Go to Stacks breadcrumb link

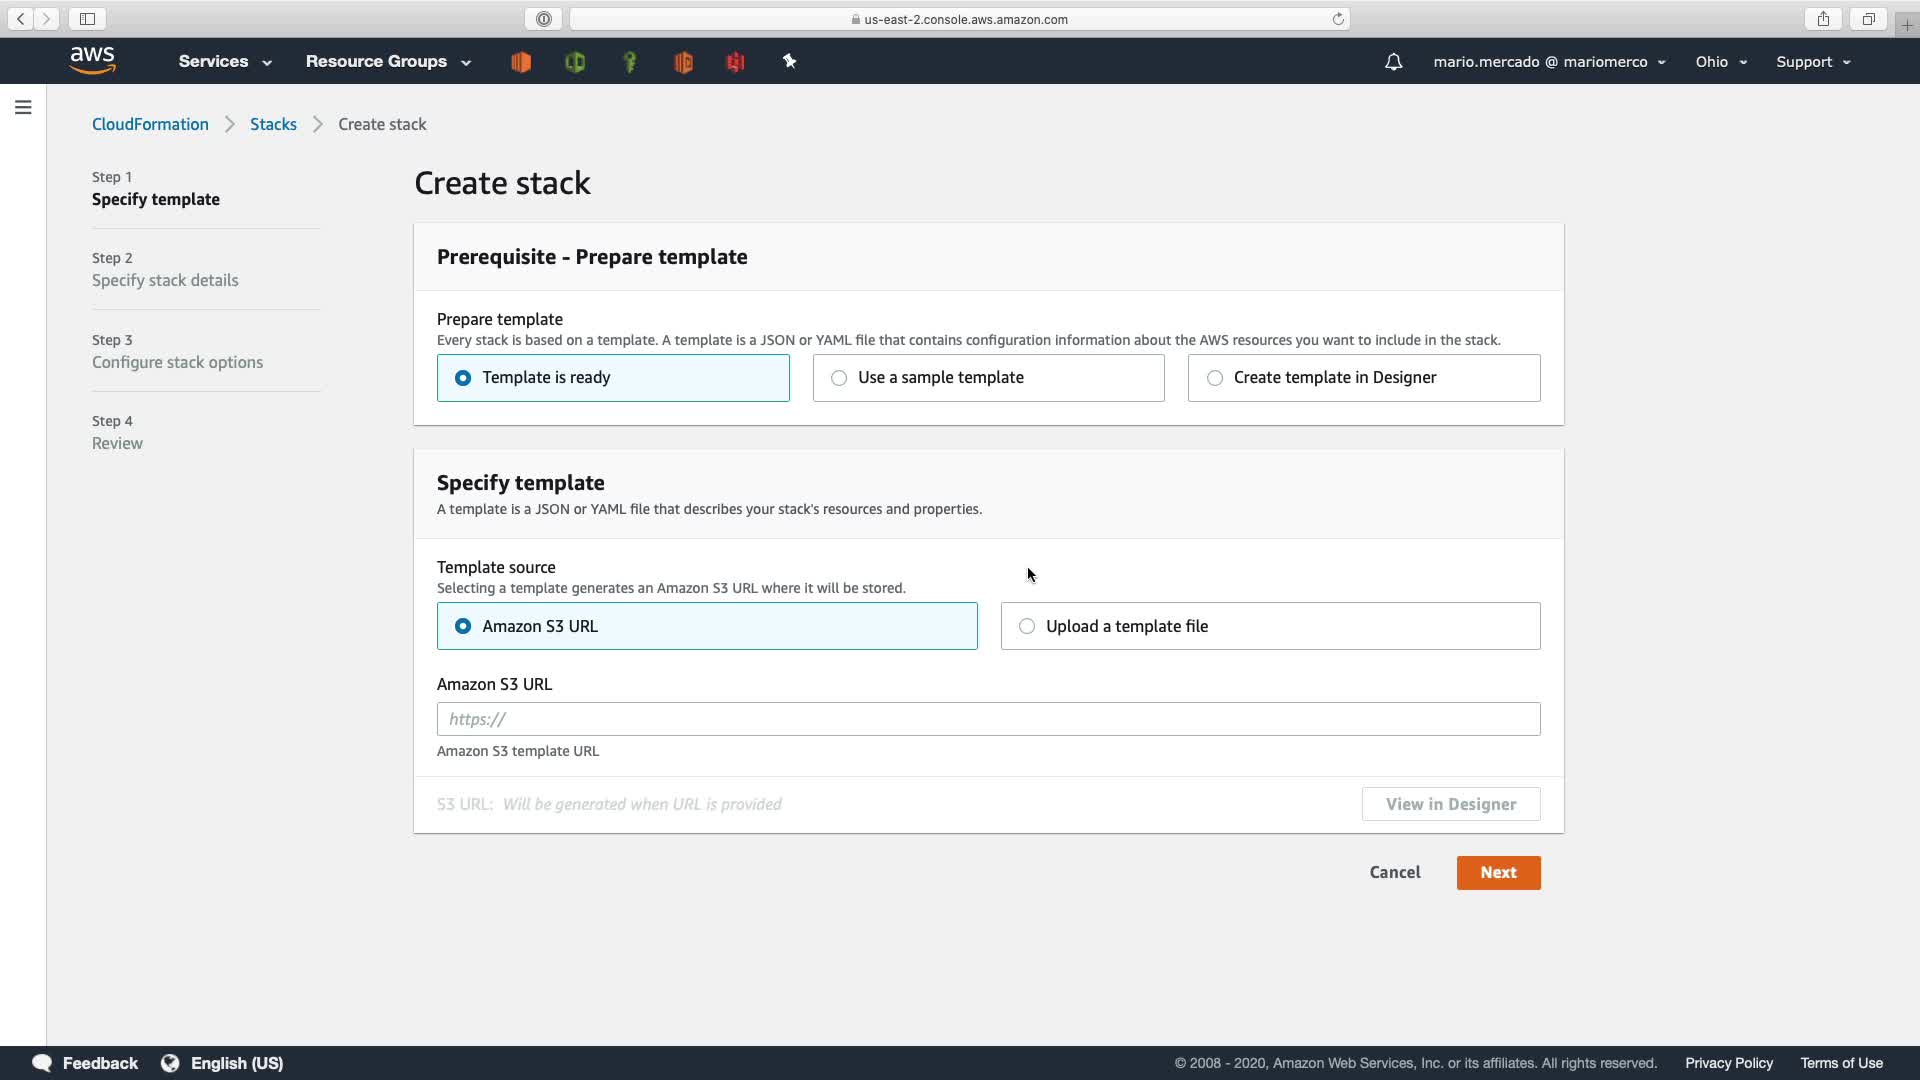[x=273, y=124]
